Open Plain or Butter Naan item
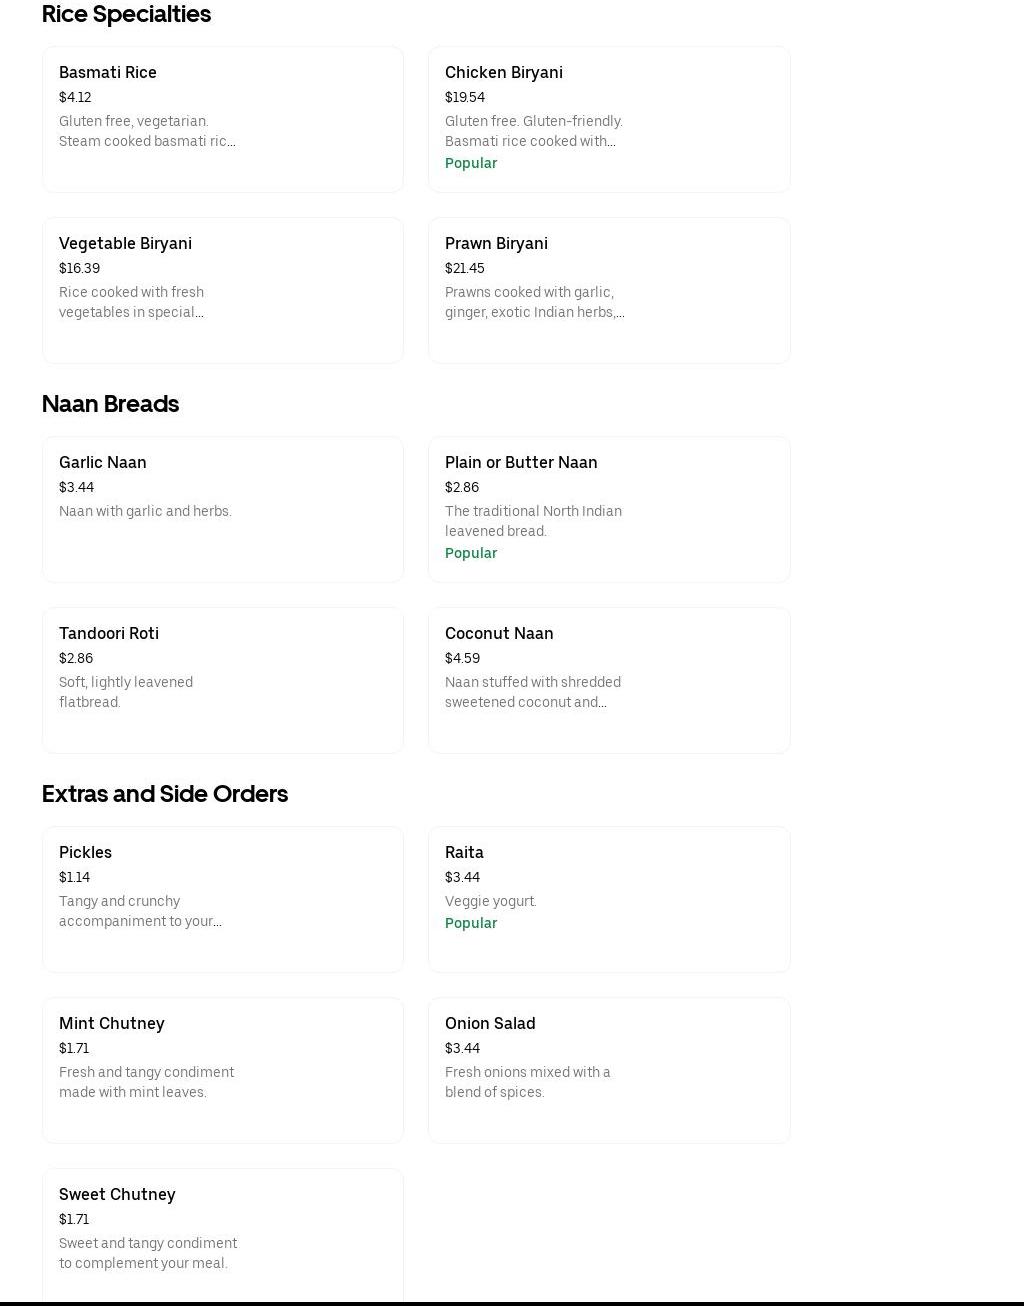1024x1306 pixels. (608, 509)
